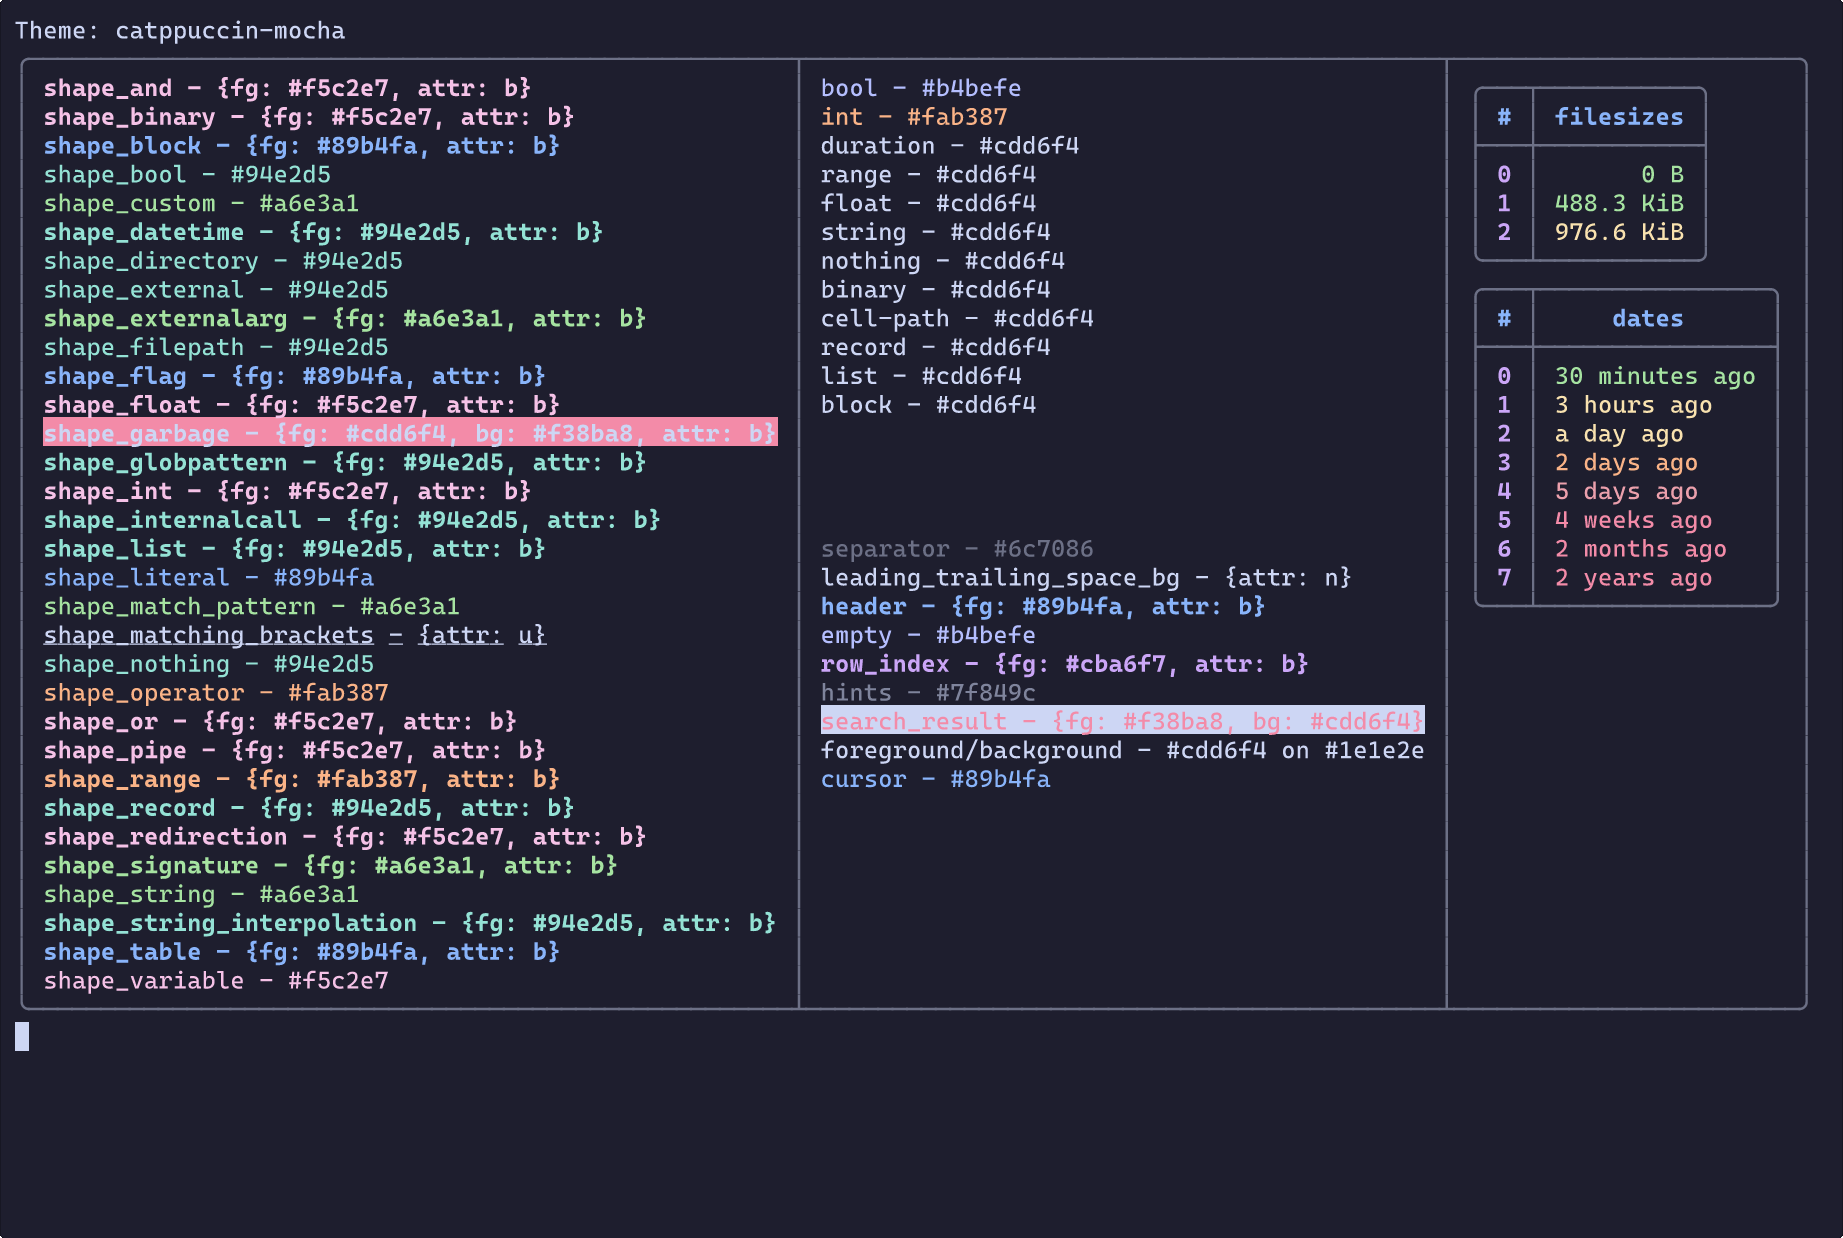Select the 976.6 KiB cell
1843x1238 pixels.
click(1619, 232)
